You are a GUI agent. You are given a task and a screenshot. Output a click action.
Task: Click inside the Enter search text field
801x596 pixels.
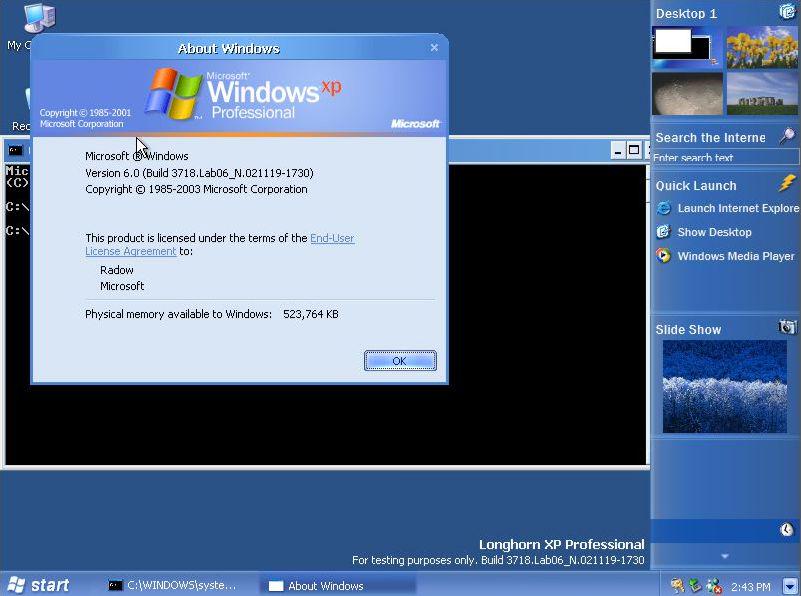(722, 158)
